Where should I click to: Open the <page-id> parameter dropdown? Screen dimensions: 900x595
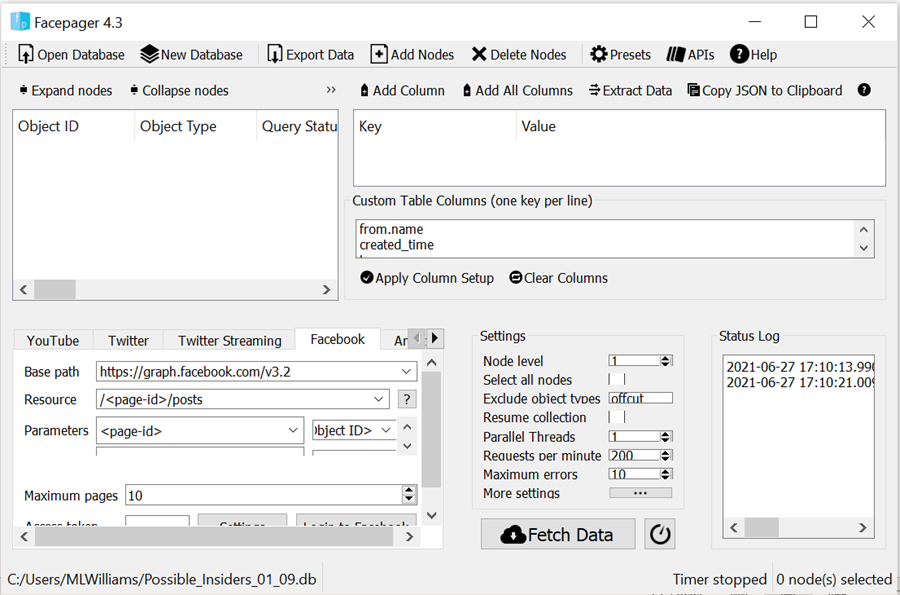pos(293,430)
